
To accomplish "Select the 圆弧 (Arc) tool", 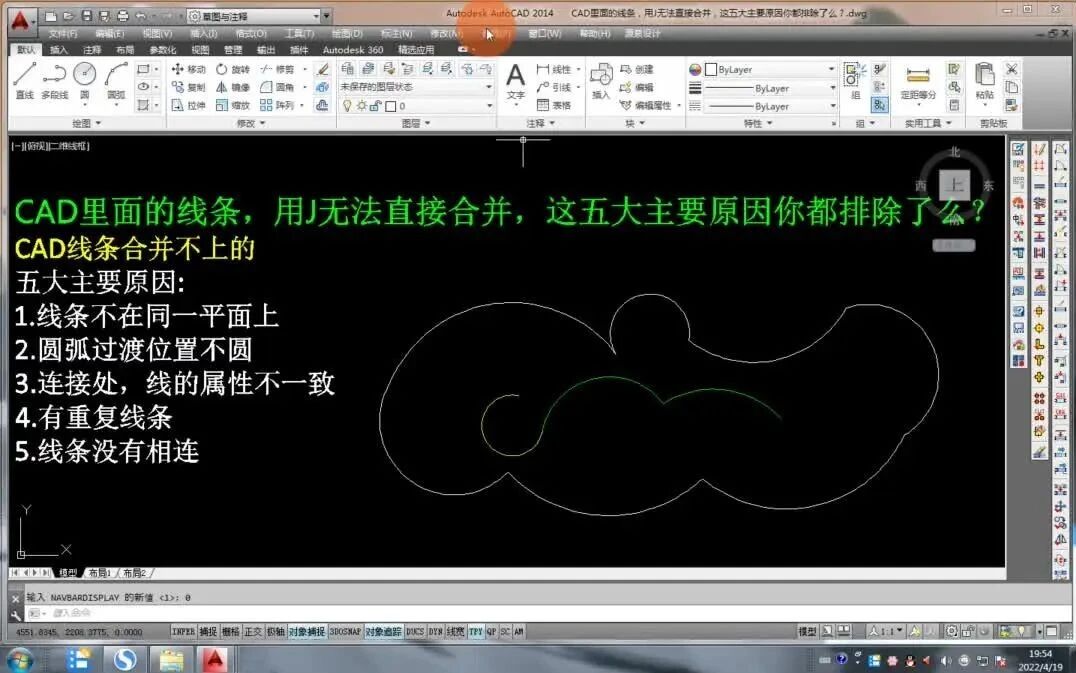I will [x=116, y=81].
